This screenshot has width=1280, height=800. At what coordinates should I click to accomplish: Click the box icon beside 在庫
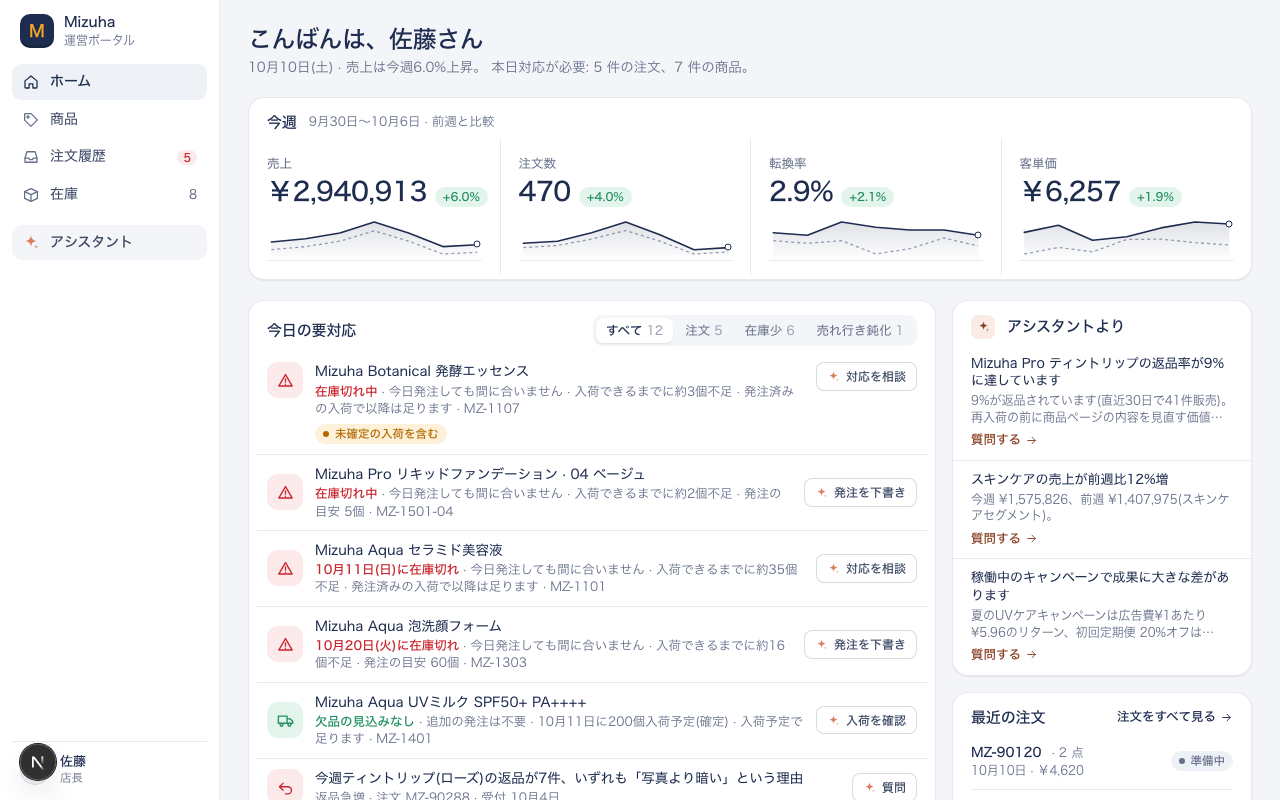click(x=31, y=194)
